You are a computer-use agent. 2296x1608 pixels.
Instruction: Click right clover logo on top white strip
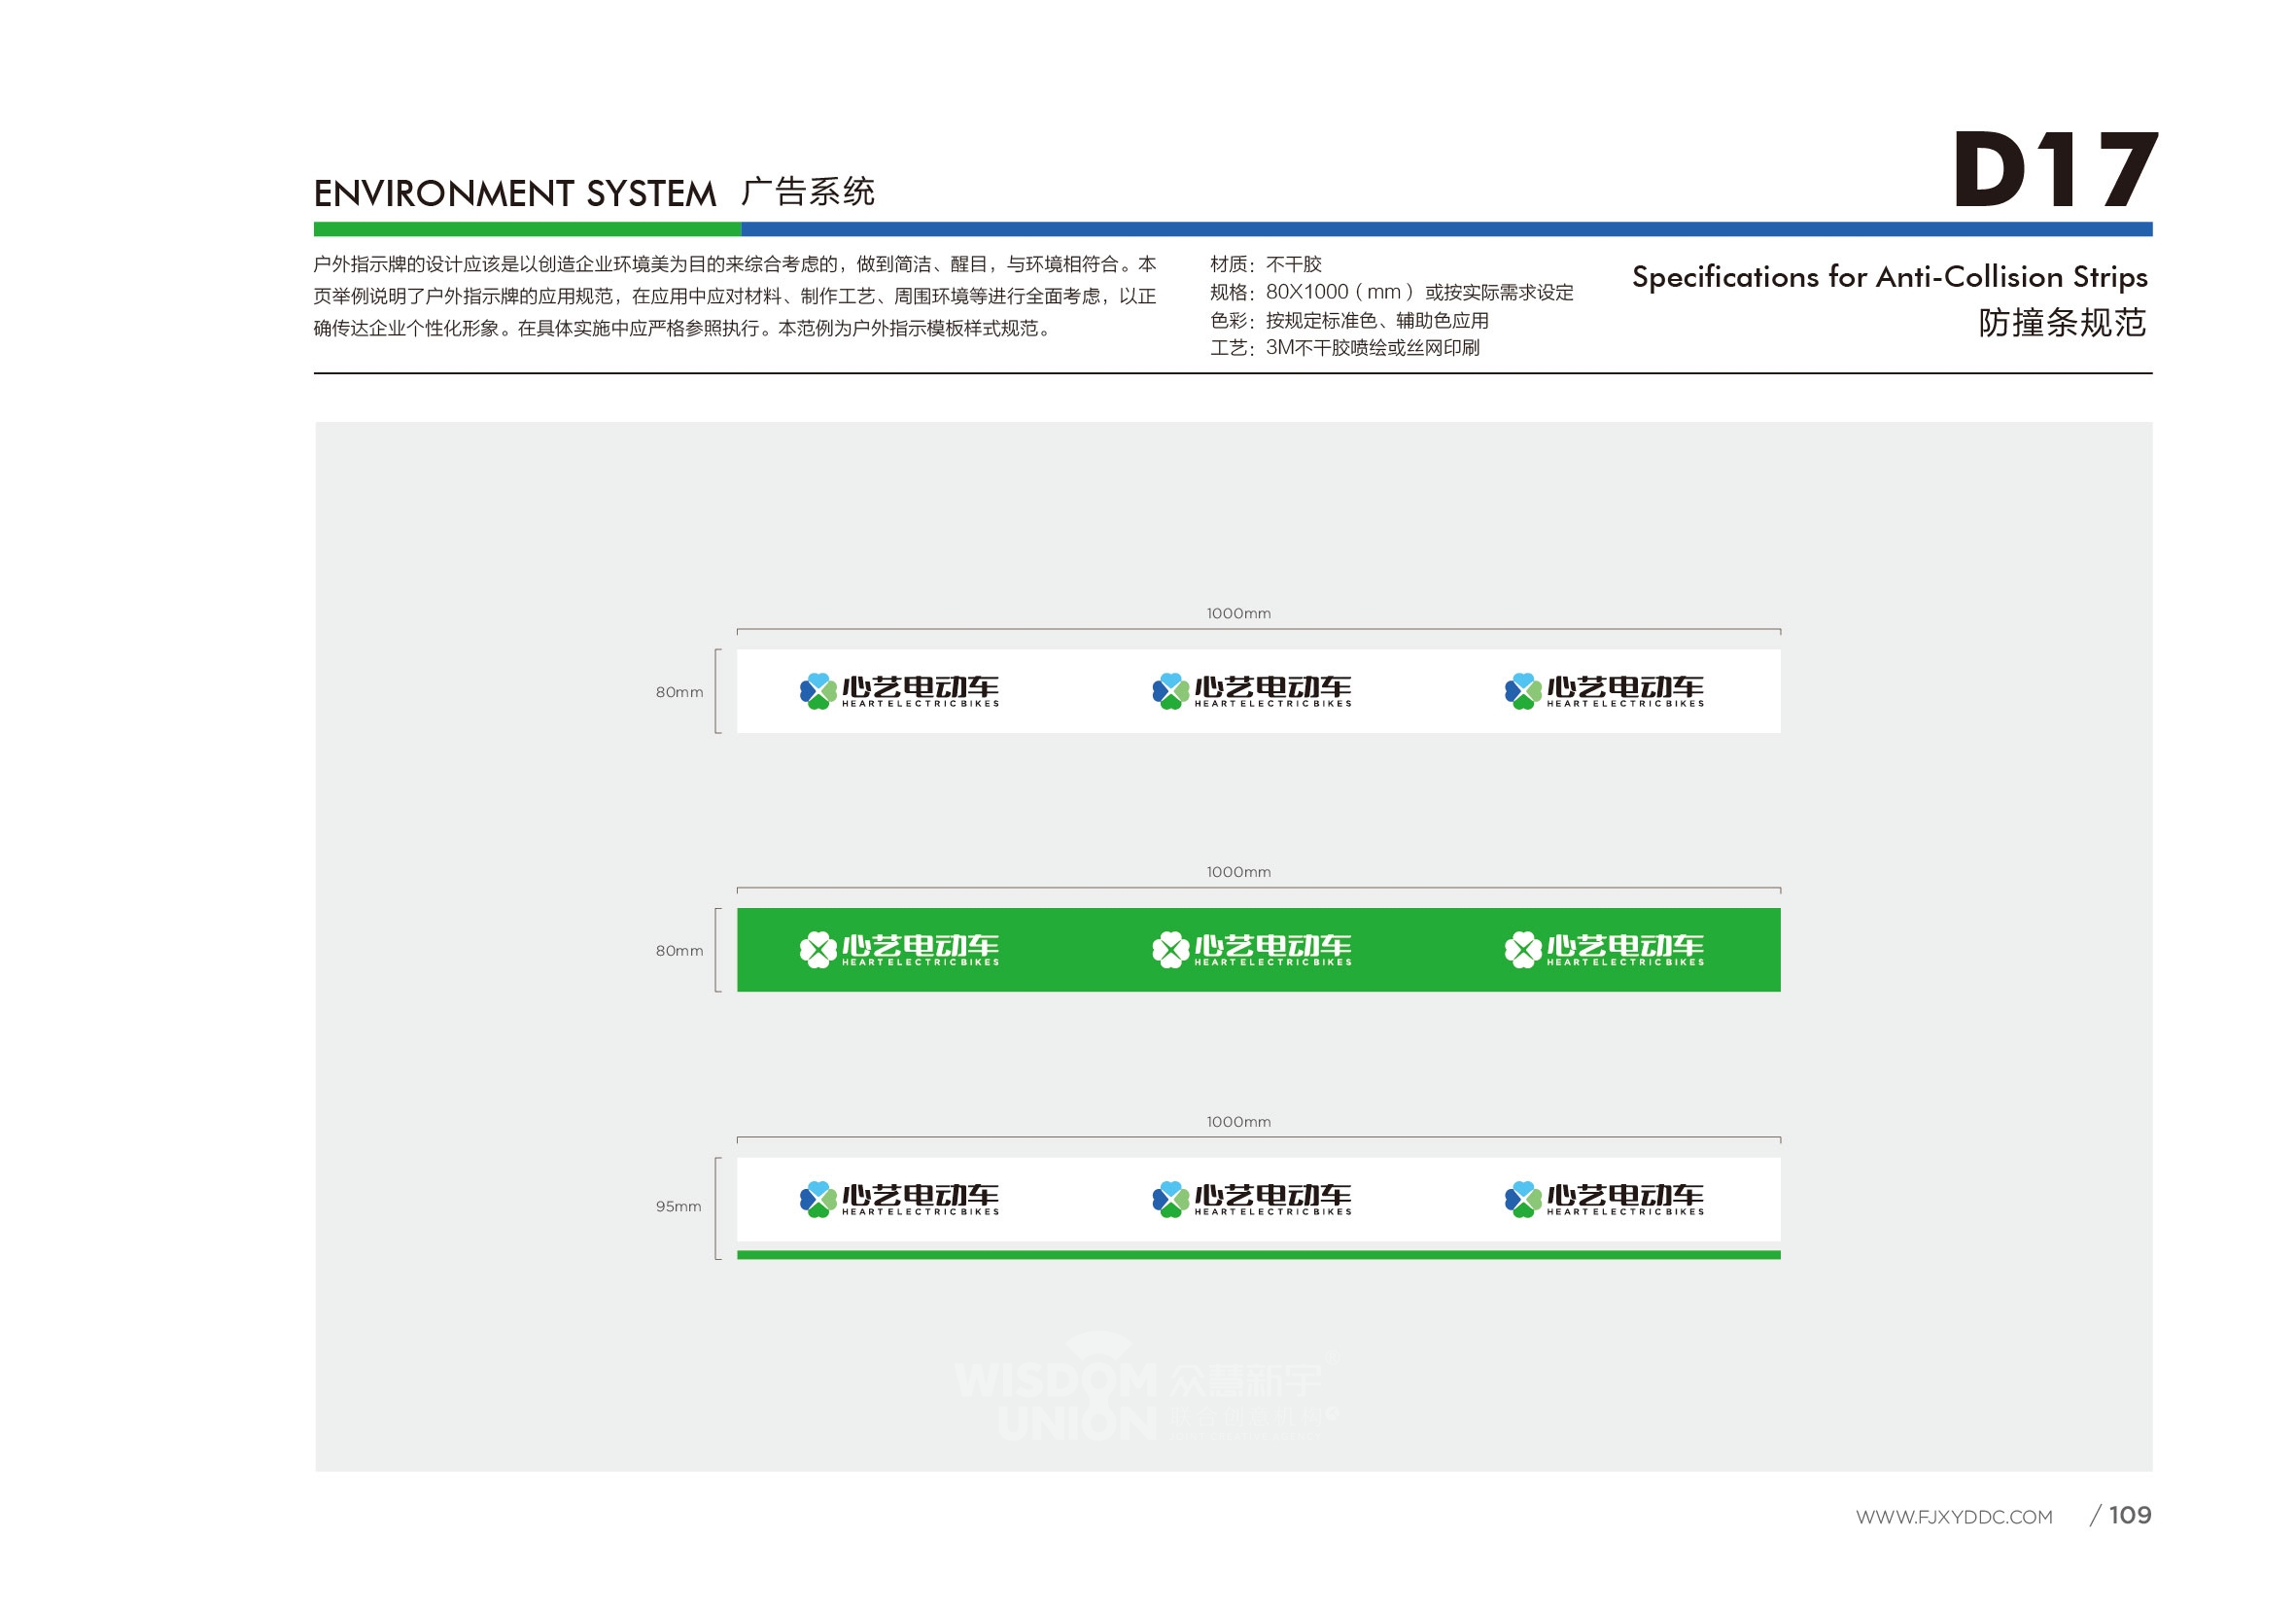[x=1522, y=691]
